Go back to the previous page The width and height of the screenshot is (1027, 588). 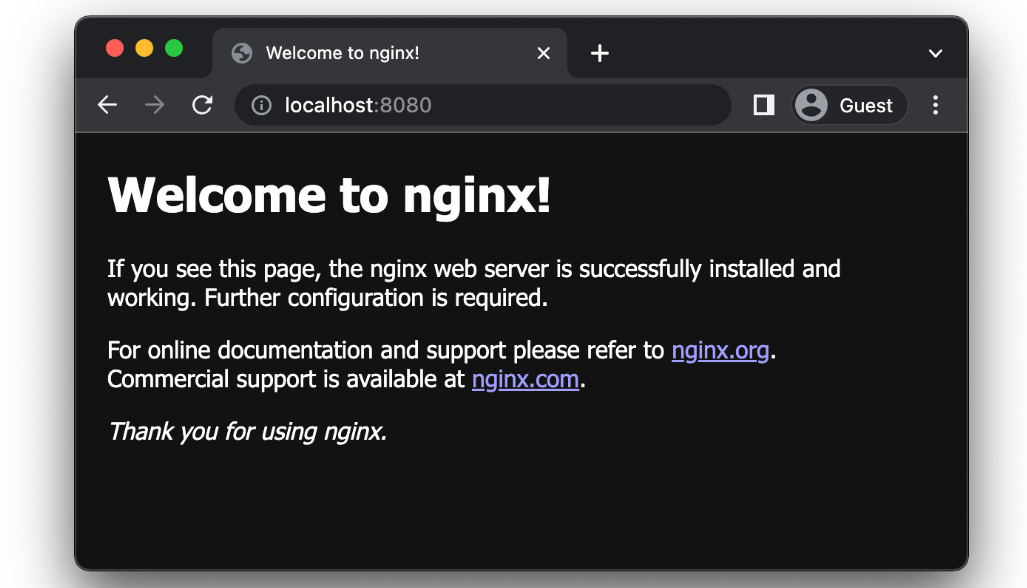coord(107,105)
